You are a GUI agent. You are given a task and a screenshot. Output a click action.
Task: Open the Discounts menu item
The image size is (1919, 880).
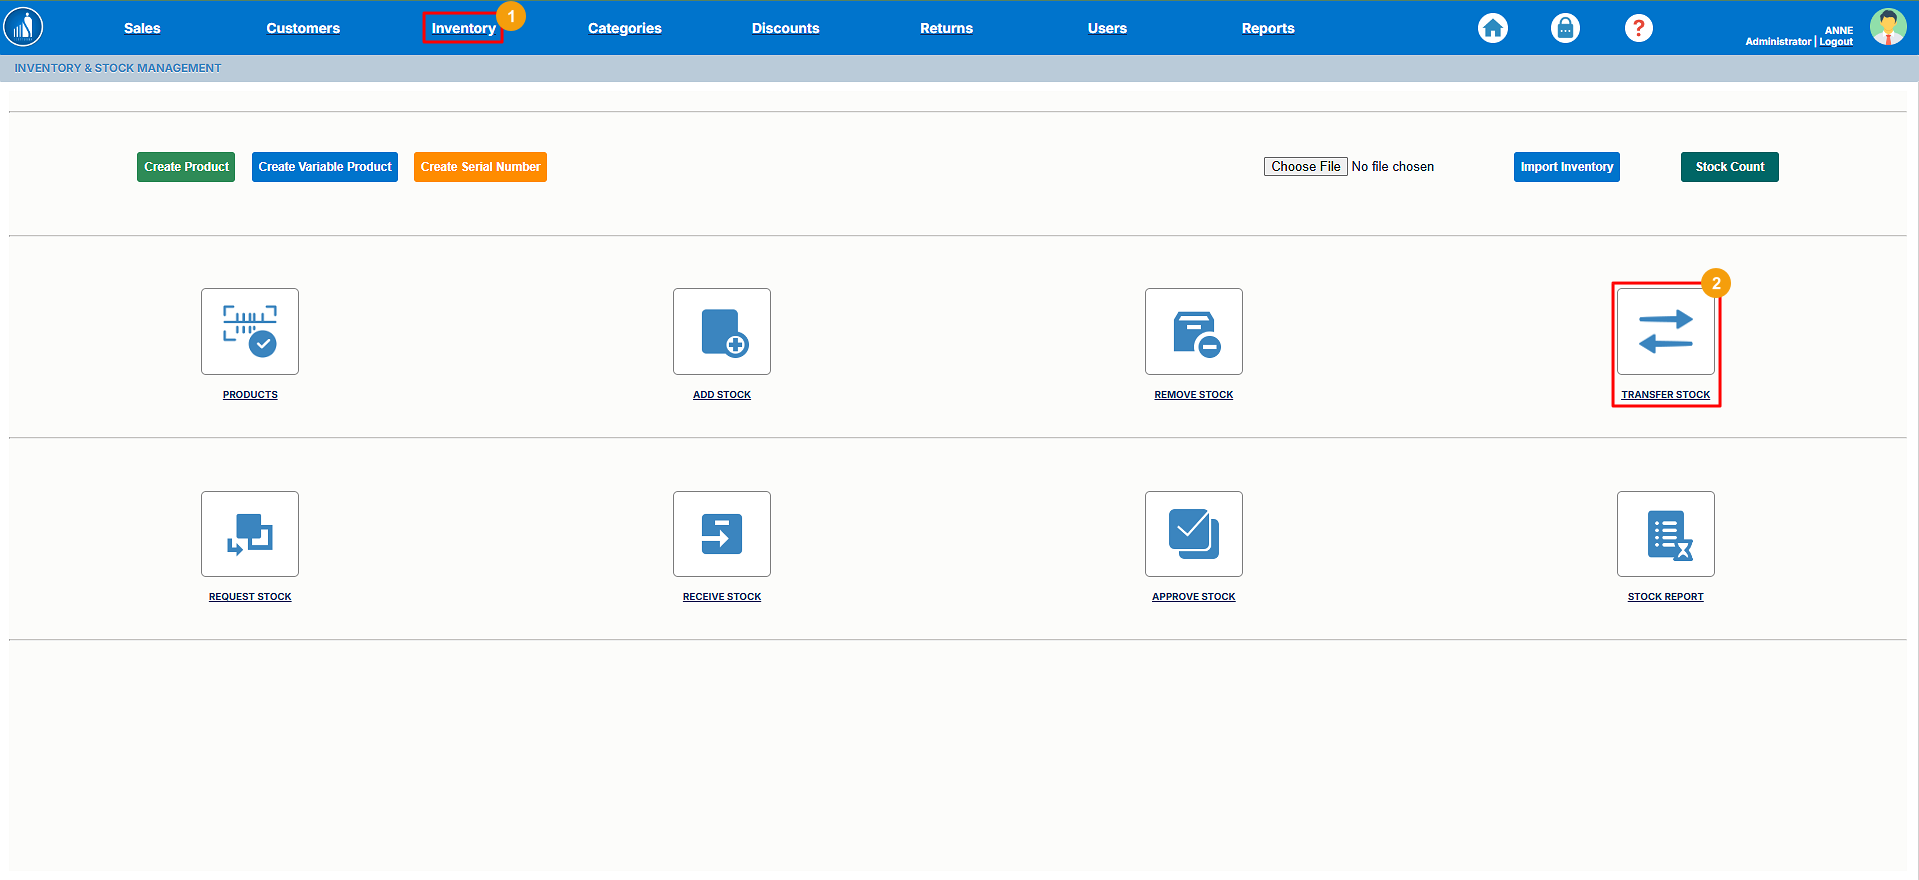point(785,28)
